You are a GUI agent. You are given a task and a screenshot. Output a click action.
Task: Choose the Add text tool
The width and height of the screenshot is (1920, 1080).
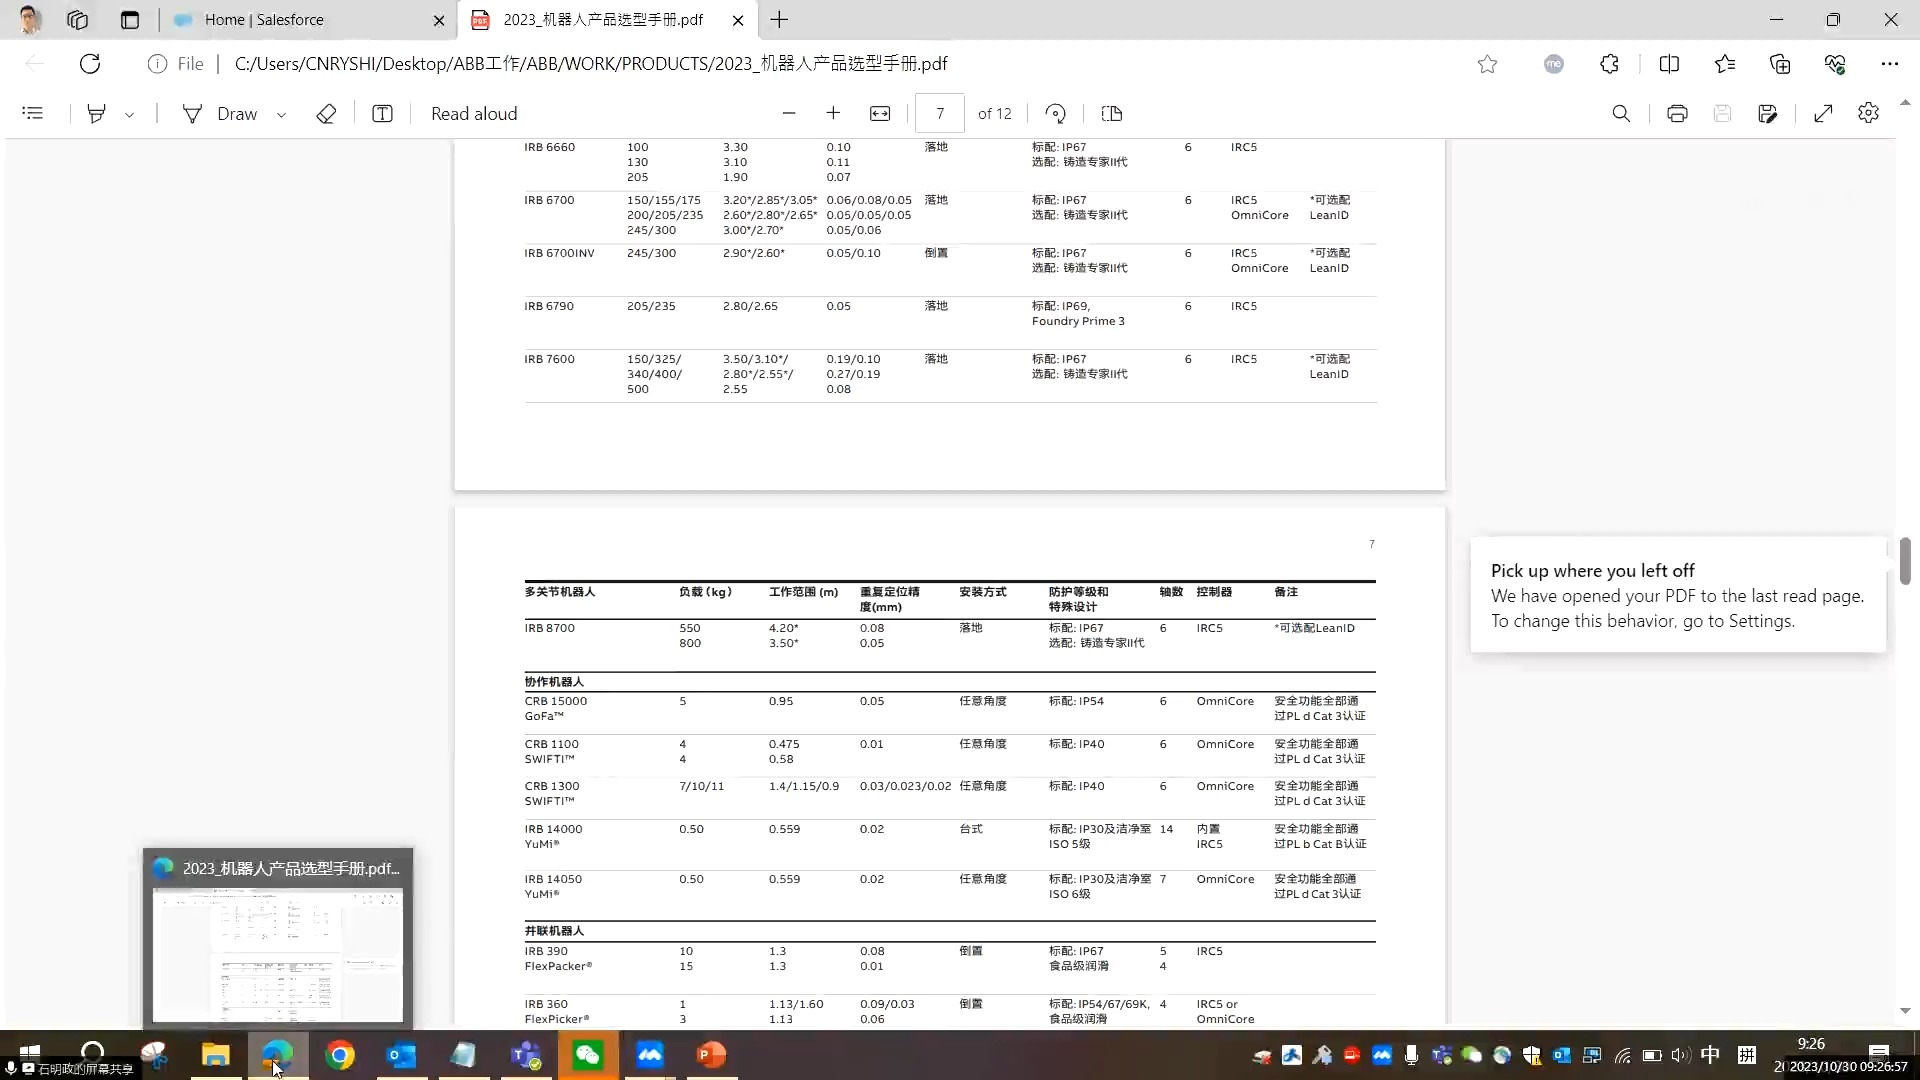coord(382,114)
